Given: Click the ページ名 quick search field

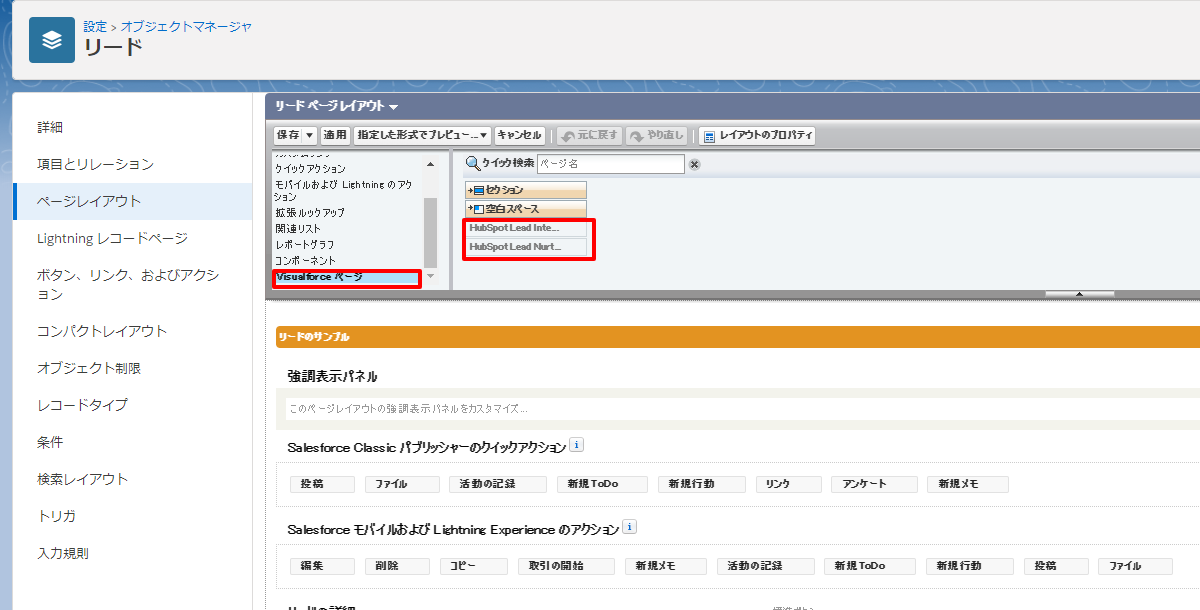Looking at the screenshot, I should tap(610, 164).
